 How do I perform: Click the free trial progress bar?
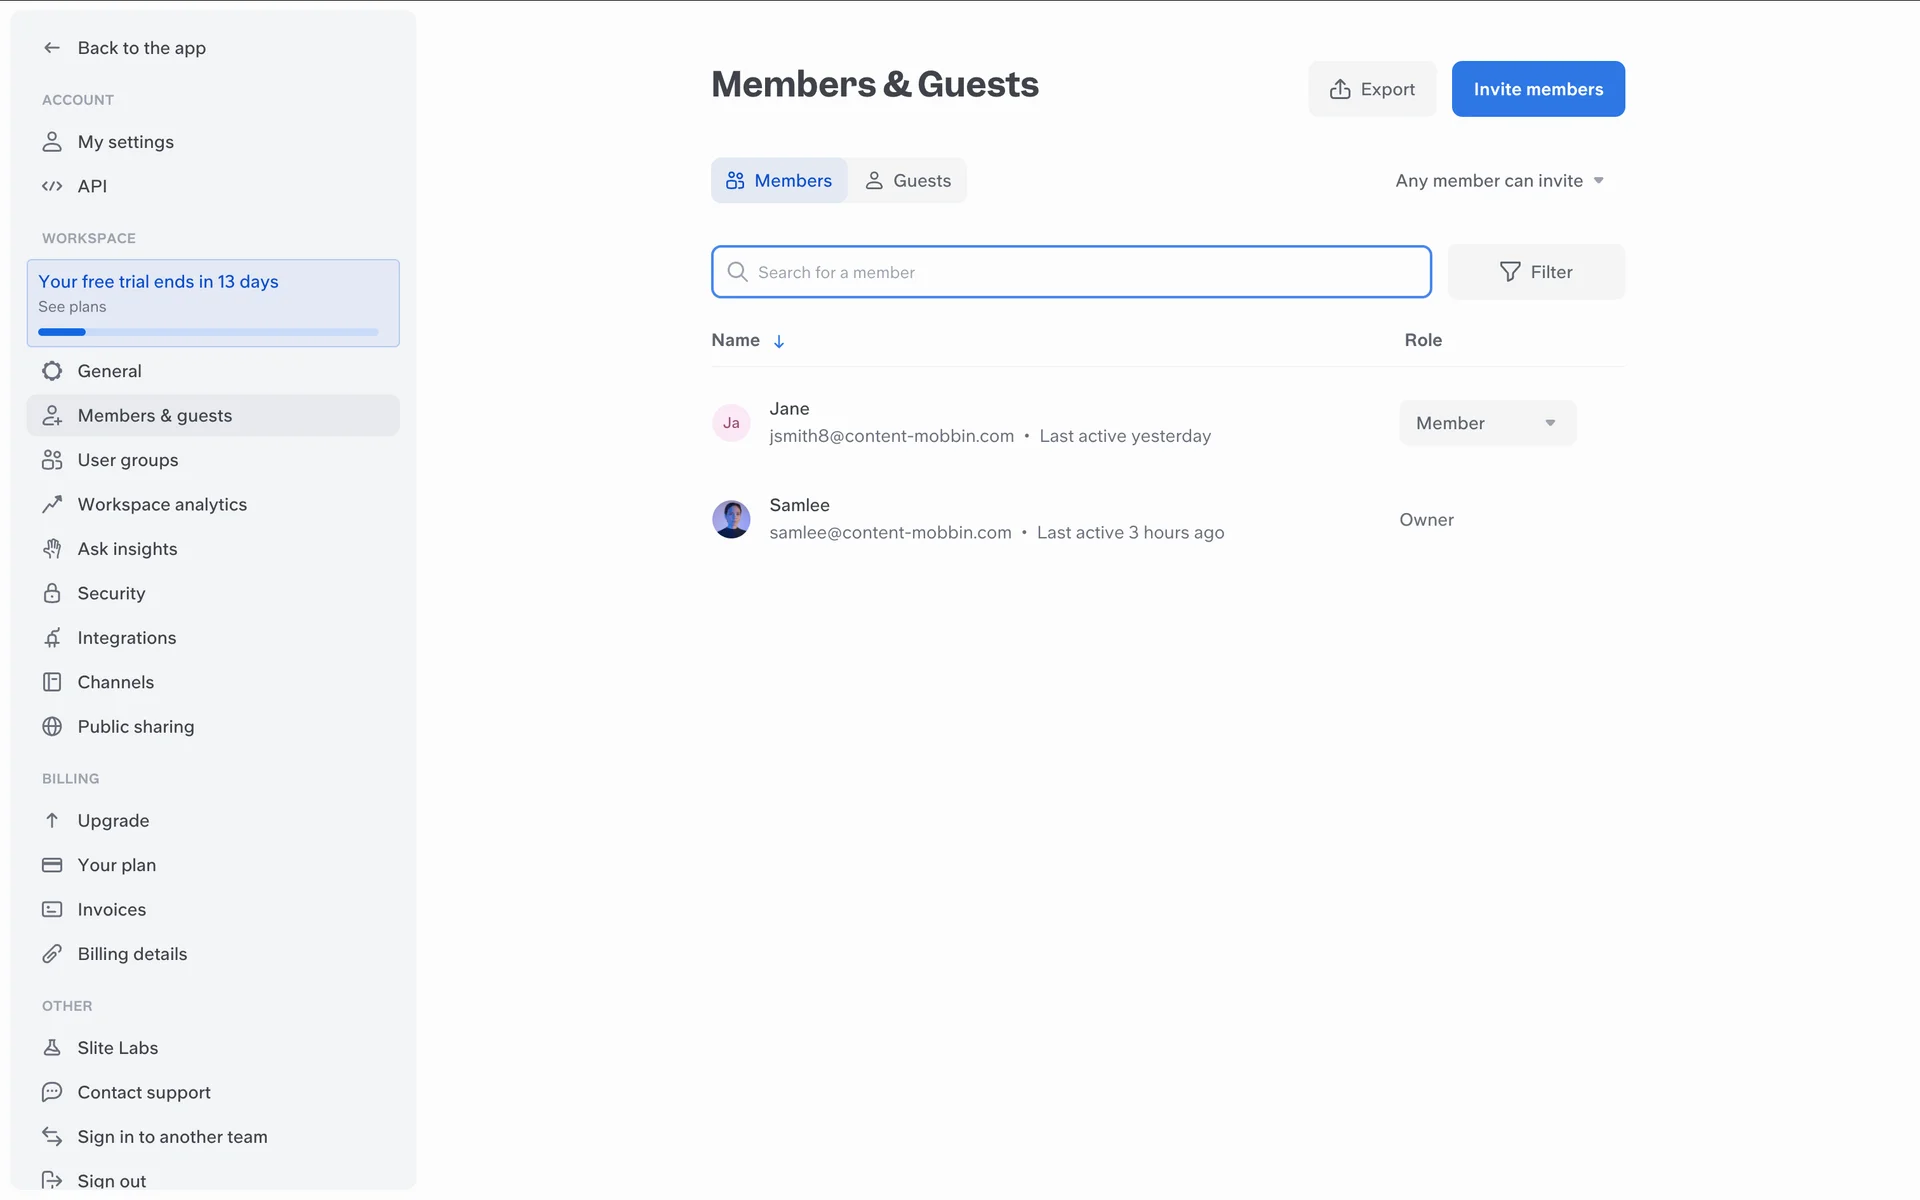[x=208, y=332]
